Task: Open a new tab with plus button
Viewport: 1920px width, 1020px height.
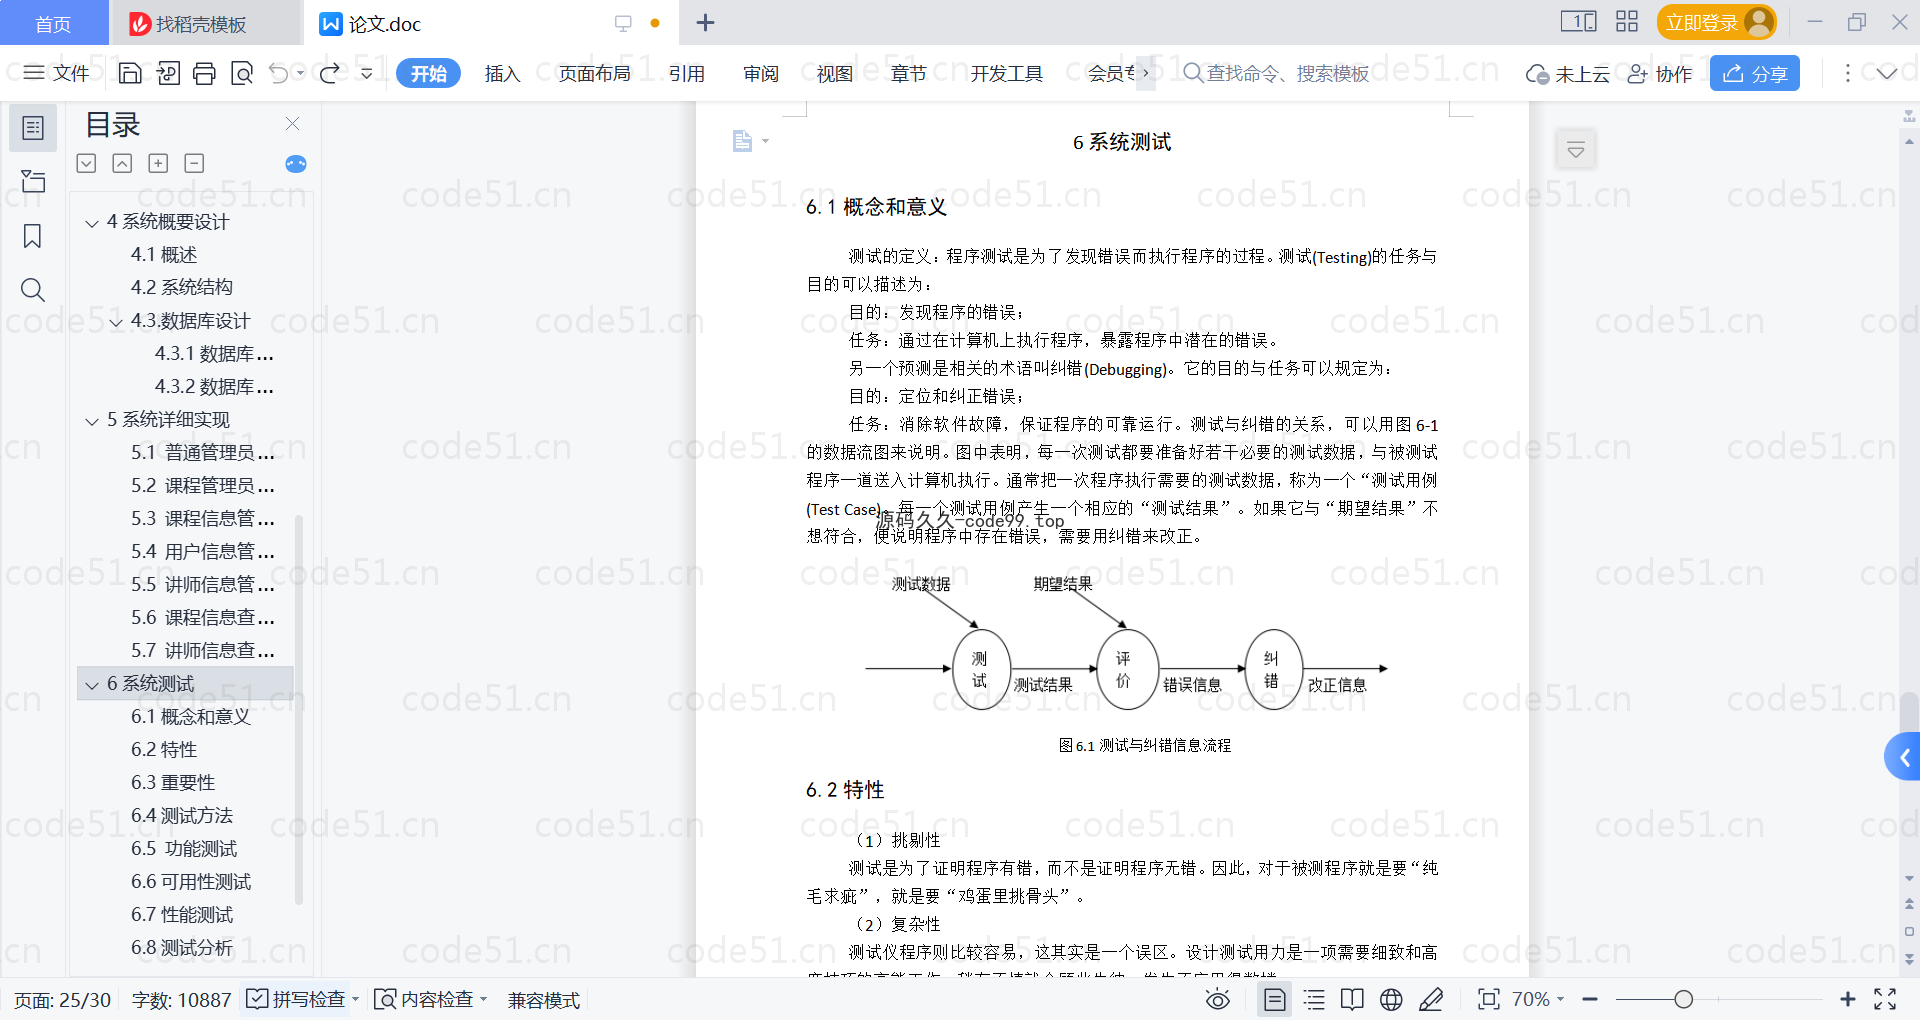Action: pyautogui.click(x=705, y=22)
